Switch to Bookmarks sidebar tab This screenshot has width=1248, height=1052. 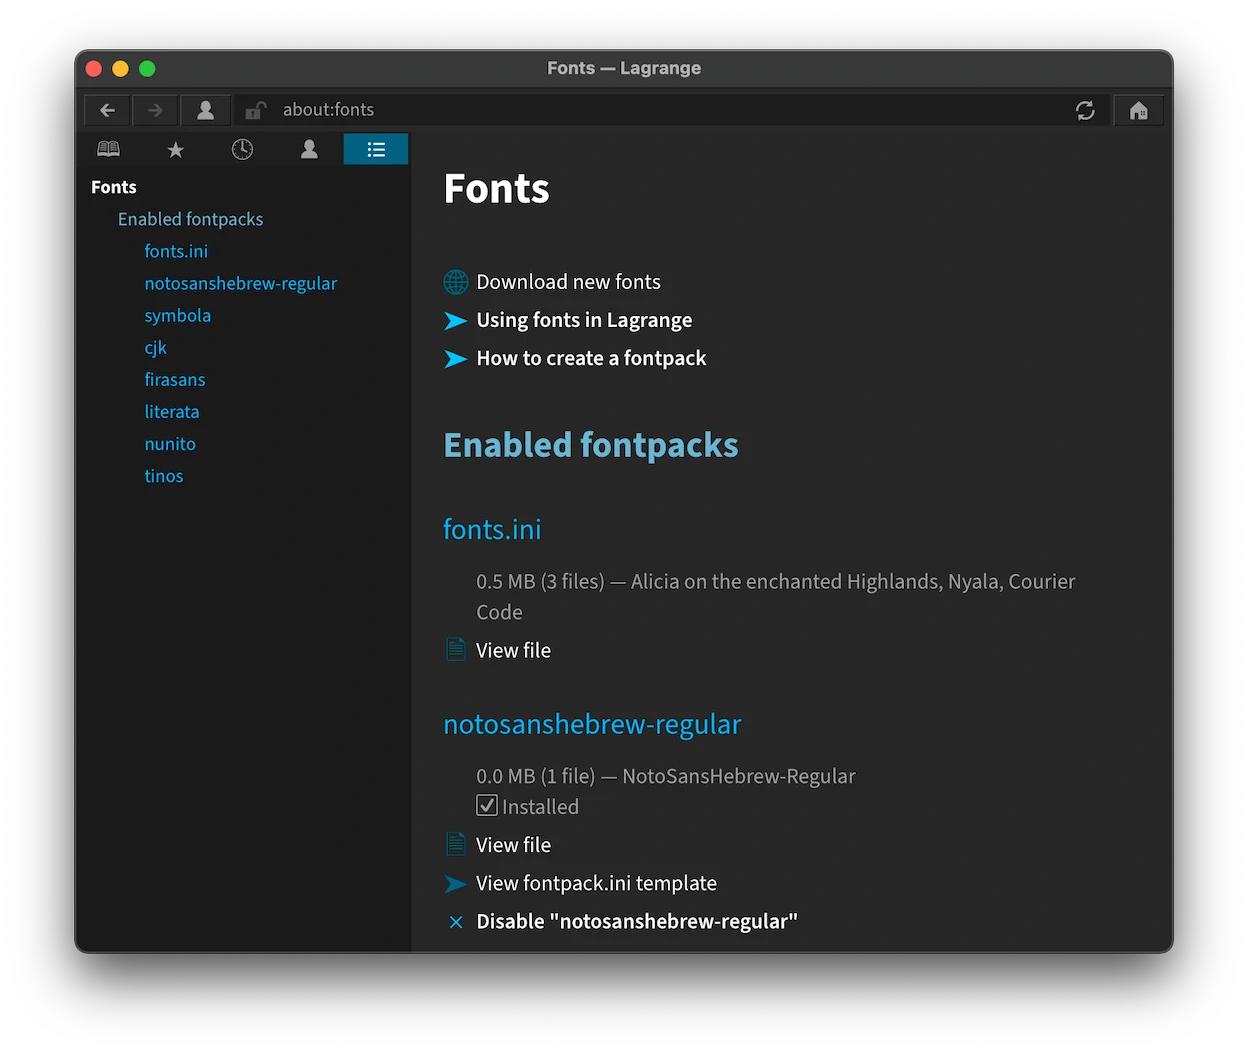[x=109, y=149]
